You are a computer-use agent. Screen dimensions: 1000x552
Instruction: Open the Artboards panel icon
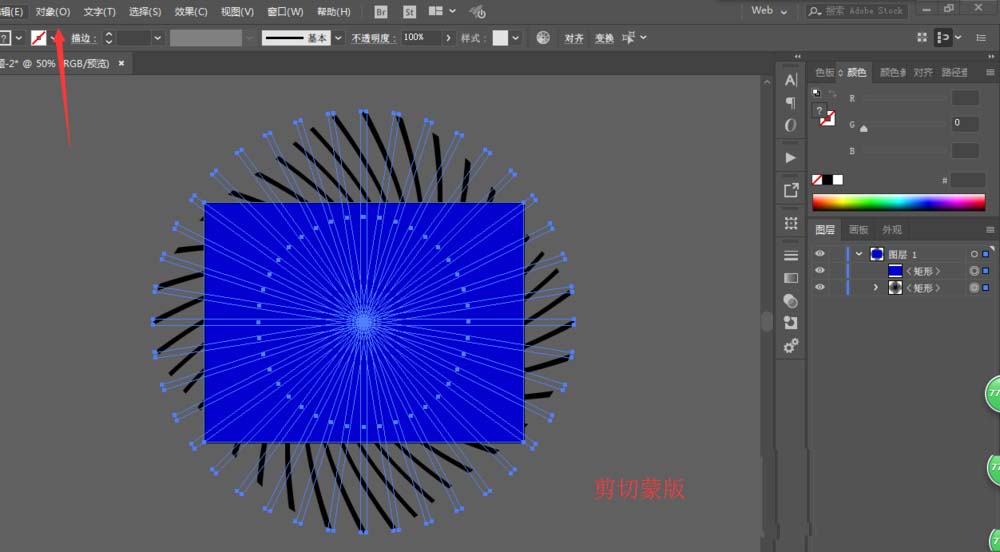point(791,223)
